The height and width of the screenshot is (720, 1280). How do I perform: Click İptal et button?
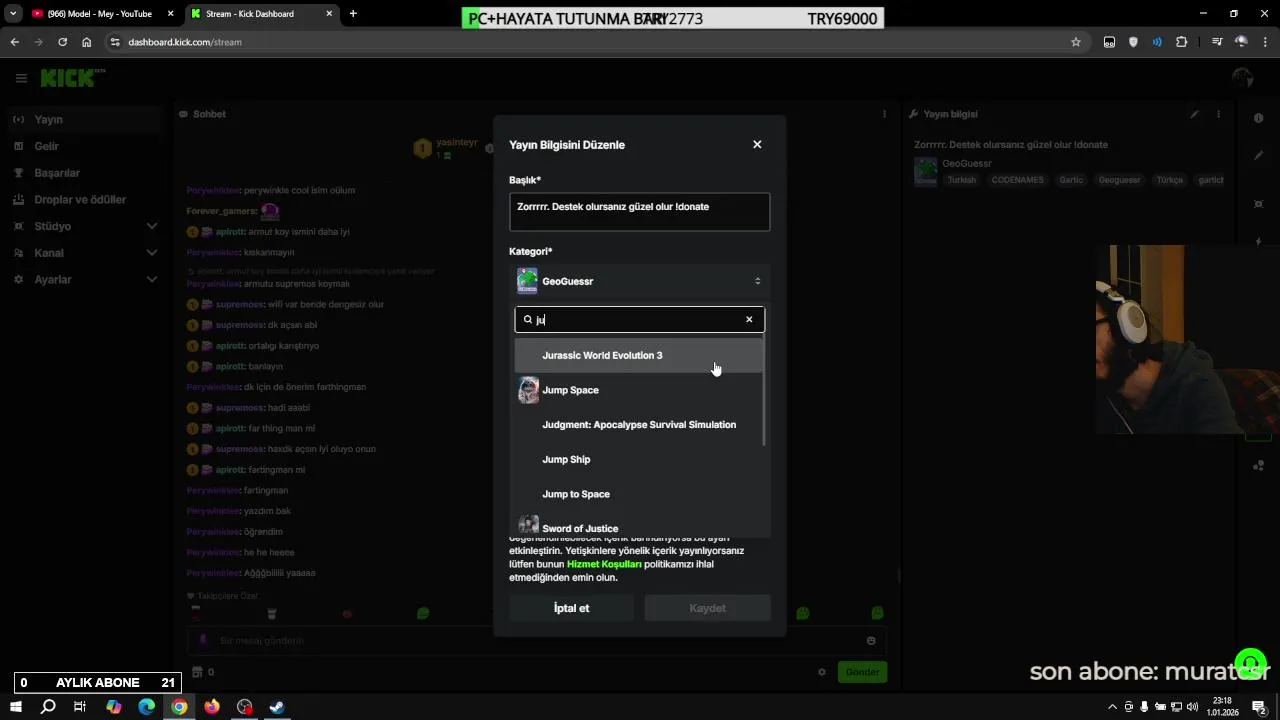pyautogui.click(x=571, y=608)
